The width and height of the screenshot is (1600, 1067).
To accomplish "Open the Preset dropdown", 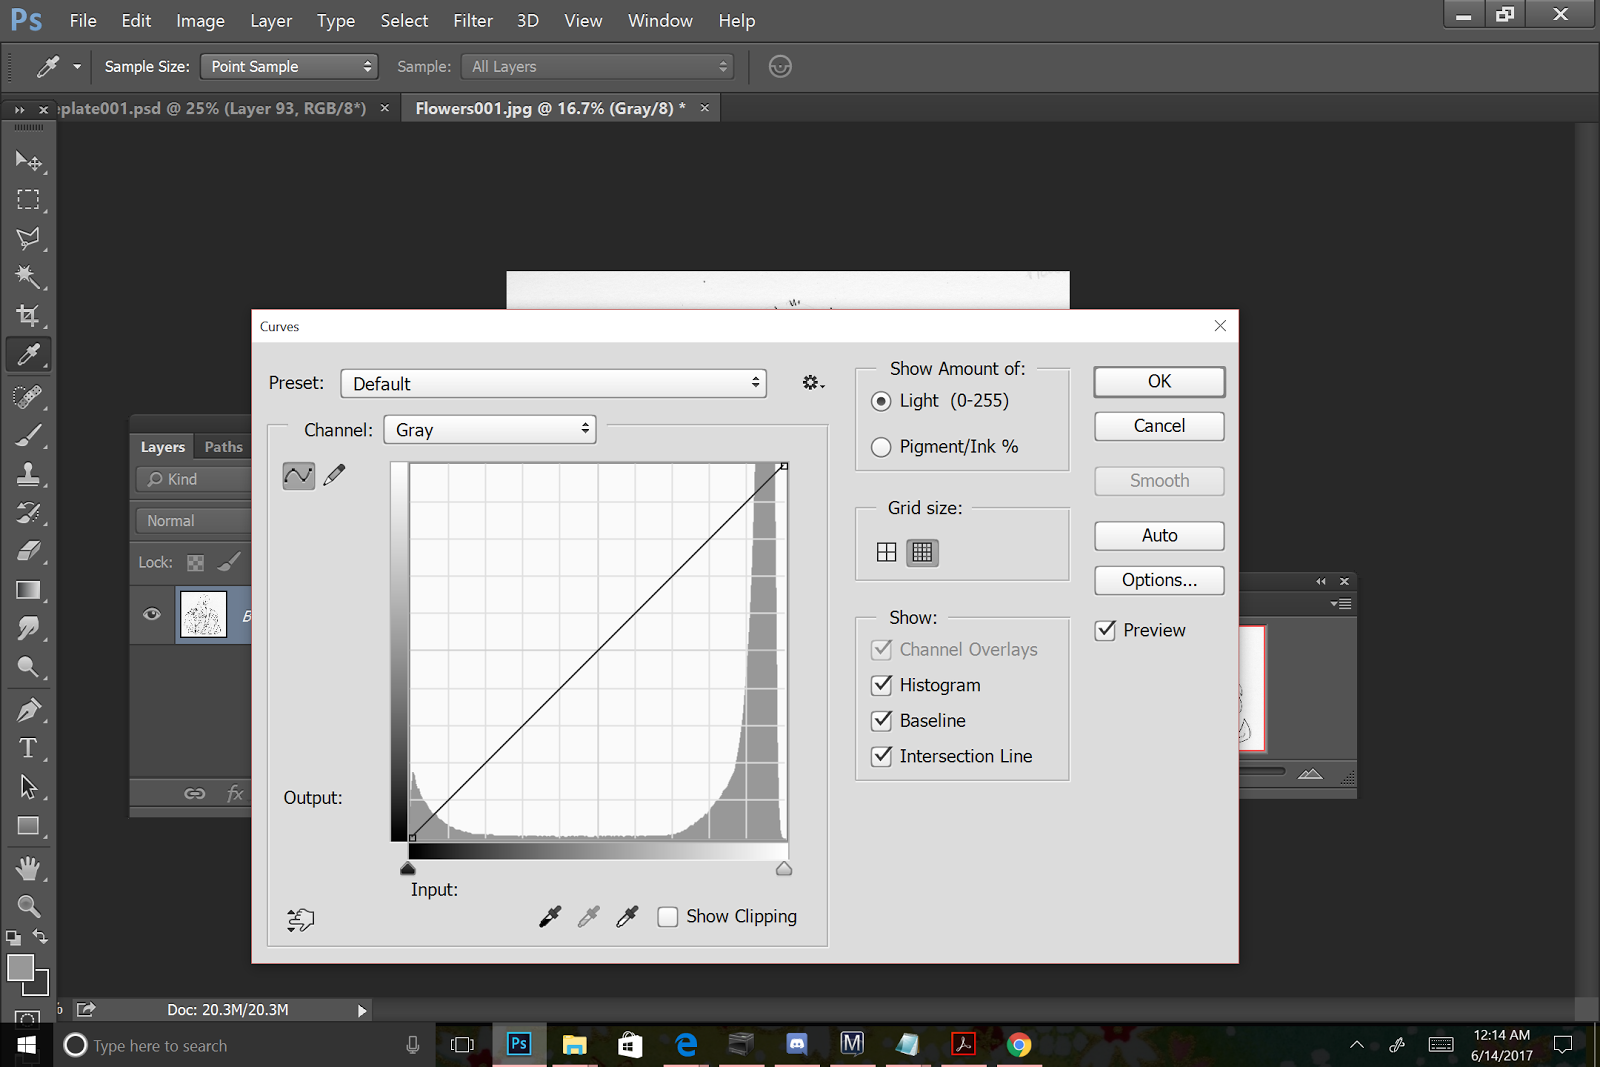I will [x=553, y=383].
